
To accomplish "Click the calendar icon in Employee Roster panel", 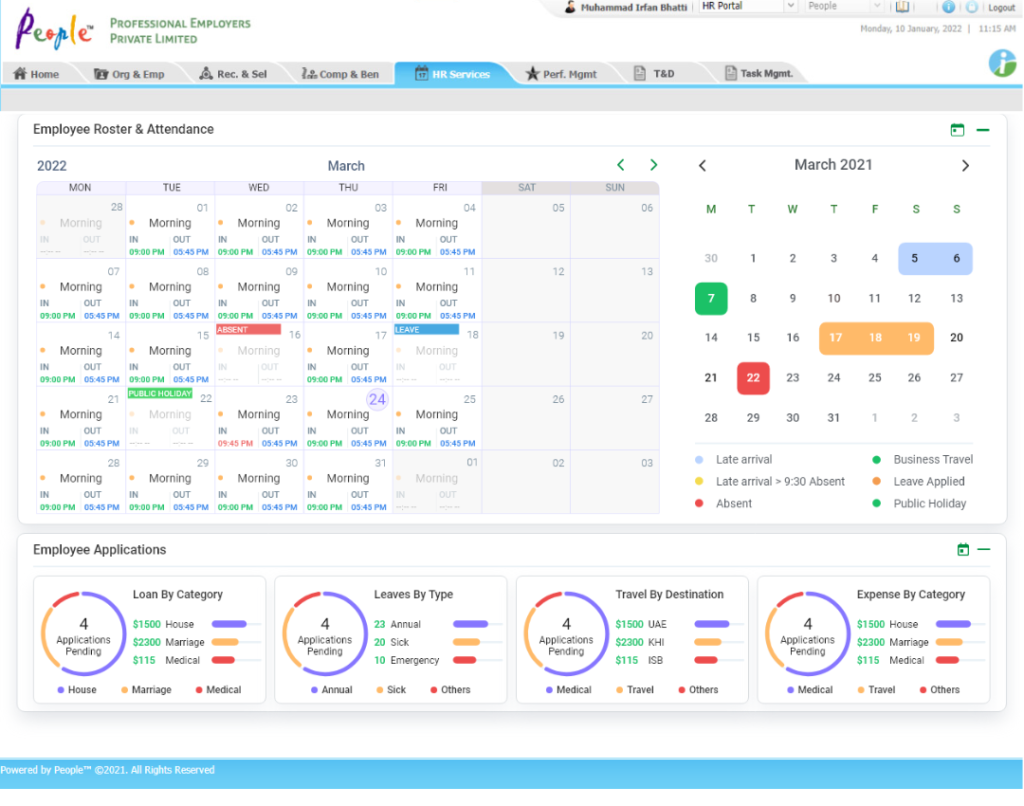I will (x=957, y=130).
